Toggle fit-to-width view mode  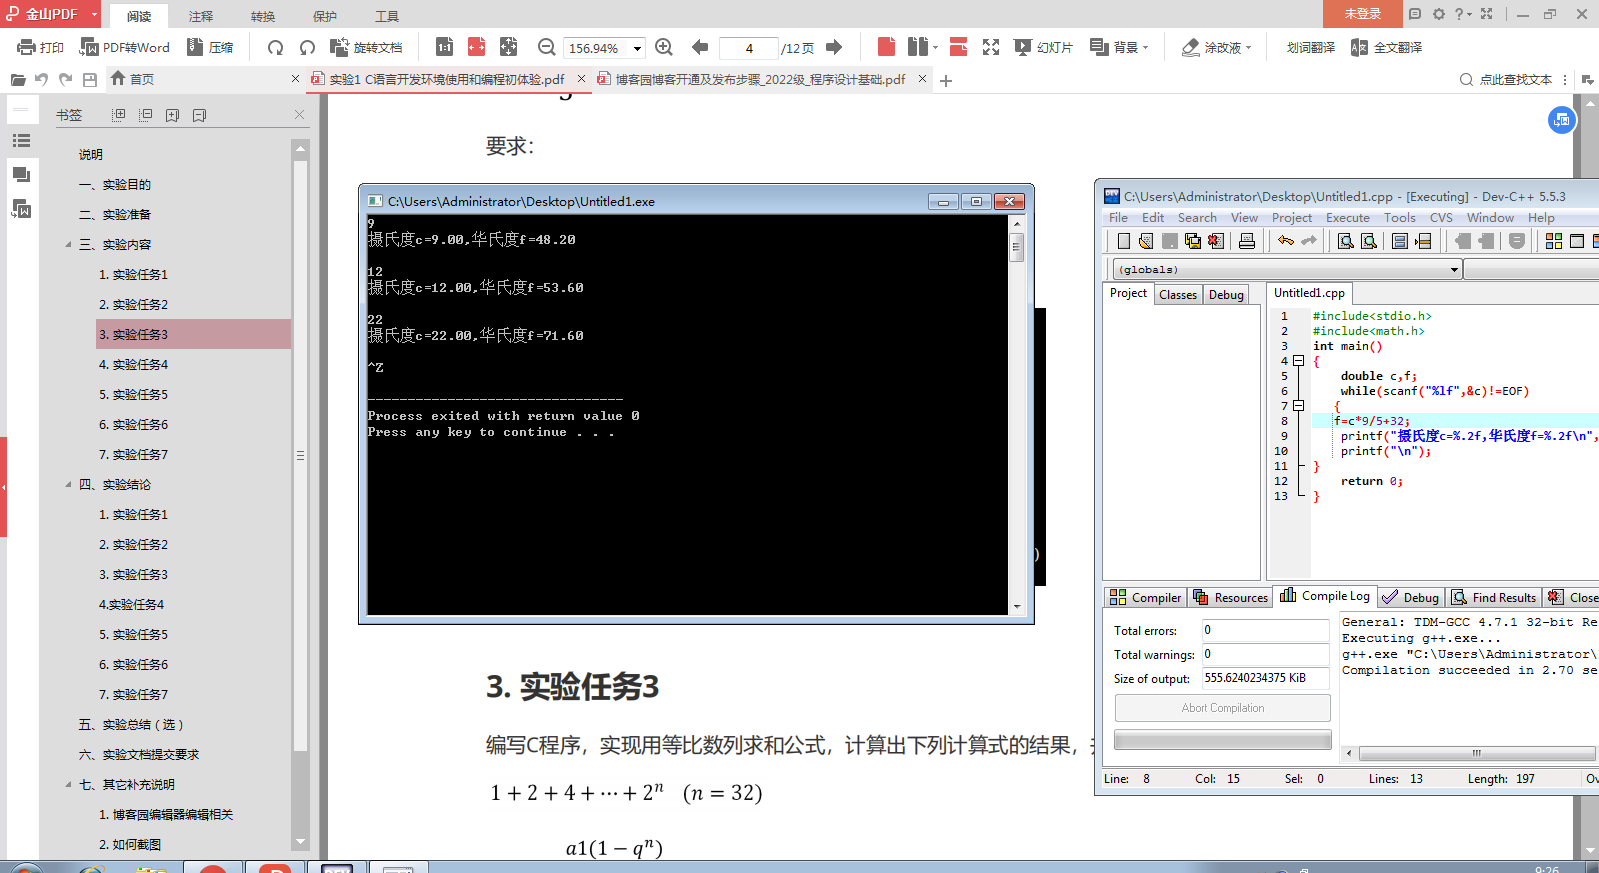[x=477, y=47]
